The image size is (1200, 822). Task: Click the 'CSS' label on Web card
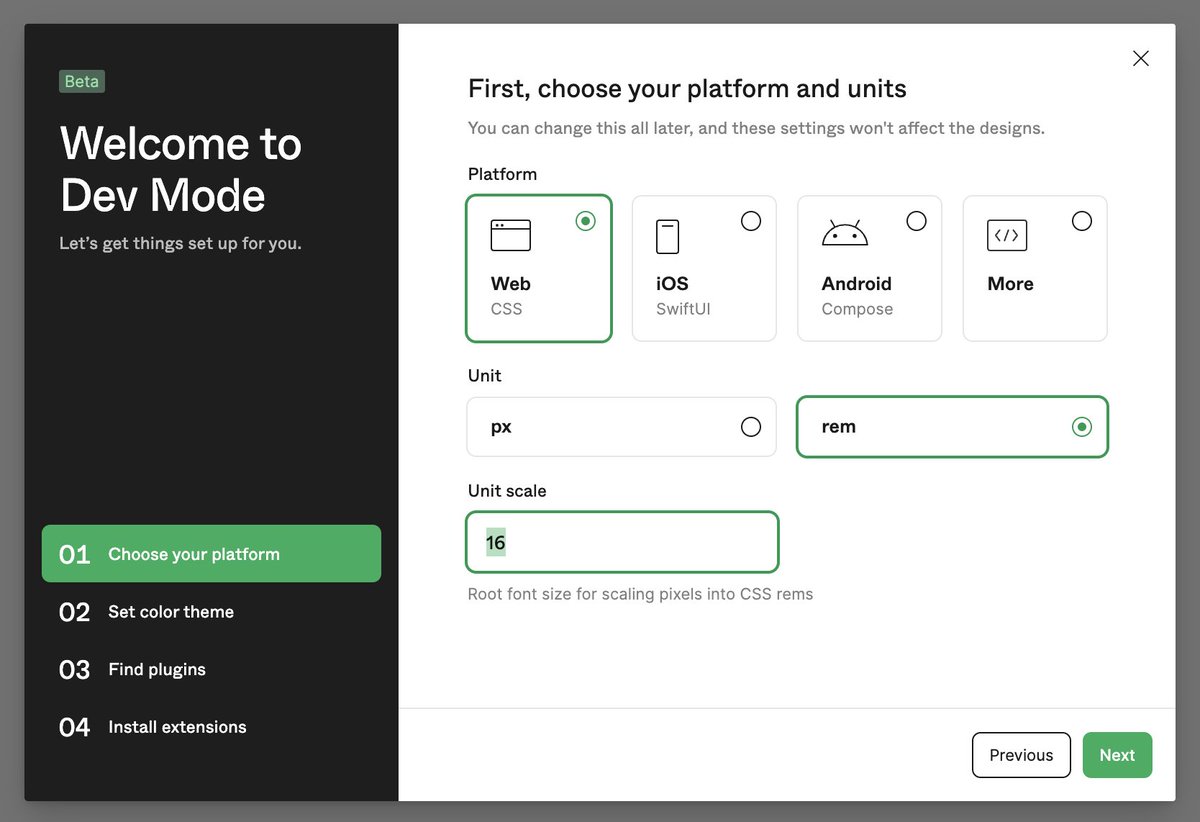point(506,309)
